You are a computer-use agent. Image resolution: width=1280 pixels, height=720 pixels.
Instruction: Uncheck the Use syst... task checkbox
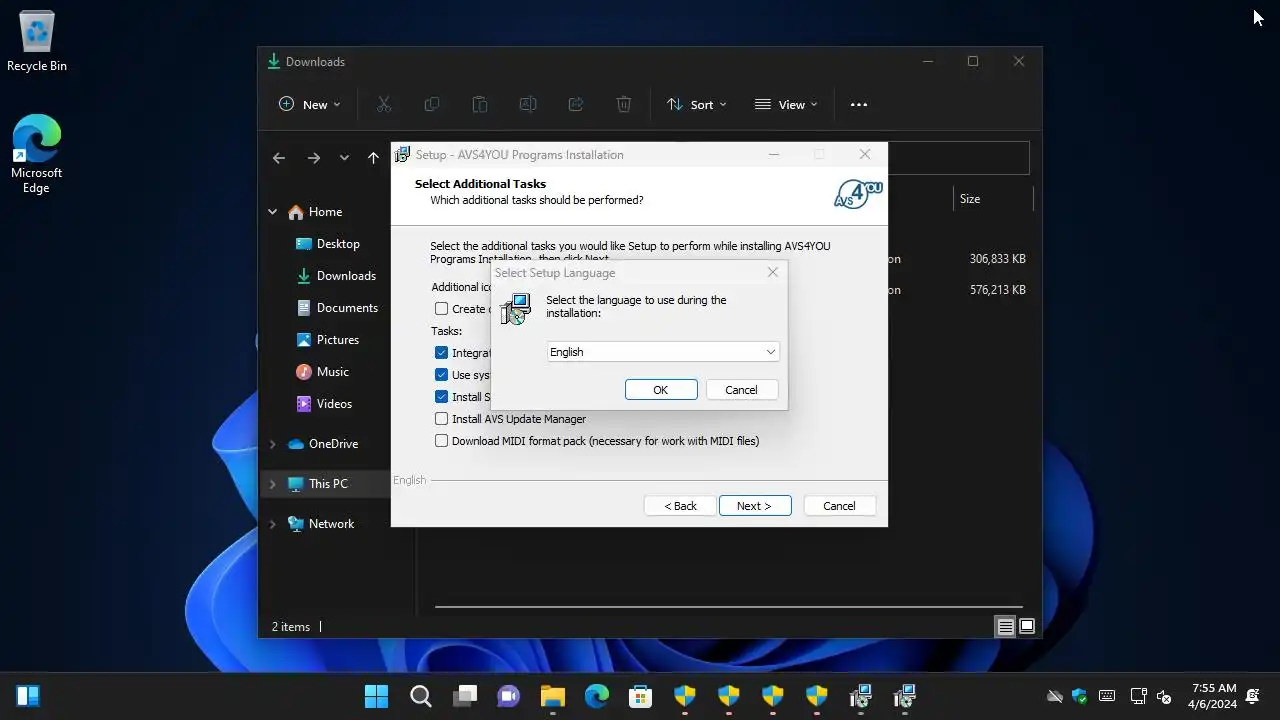(441, 375)
